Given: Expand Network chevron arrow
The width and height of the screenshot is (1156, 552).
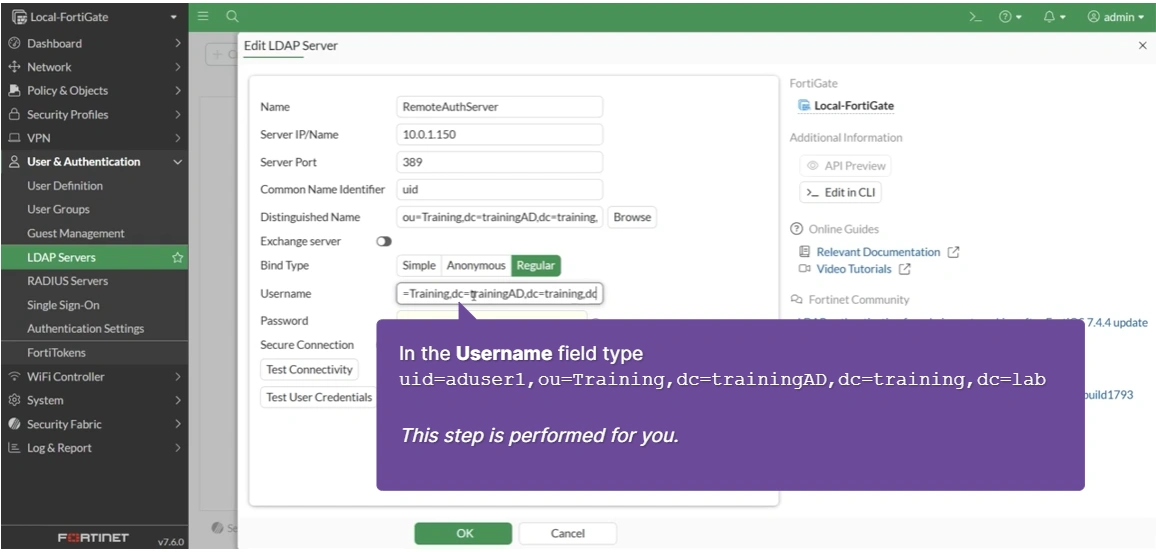Looking at the screenshot, I should pos(178,67).
